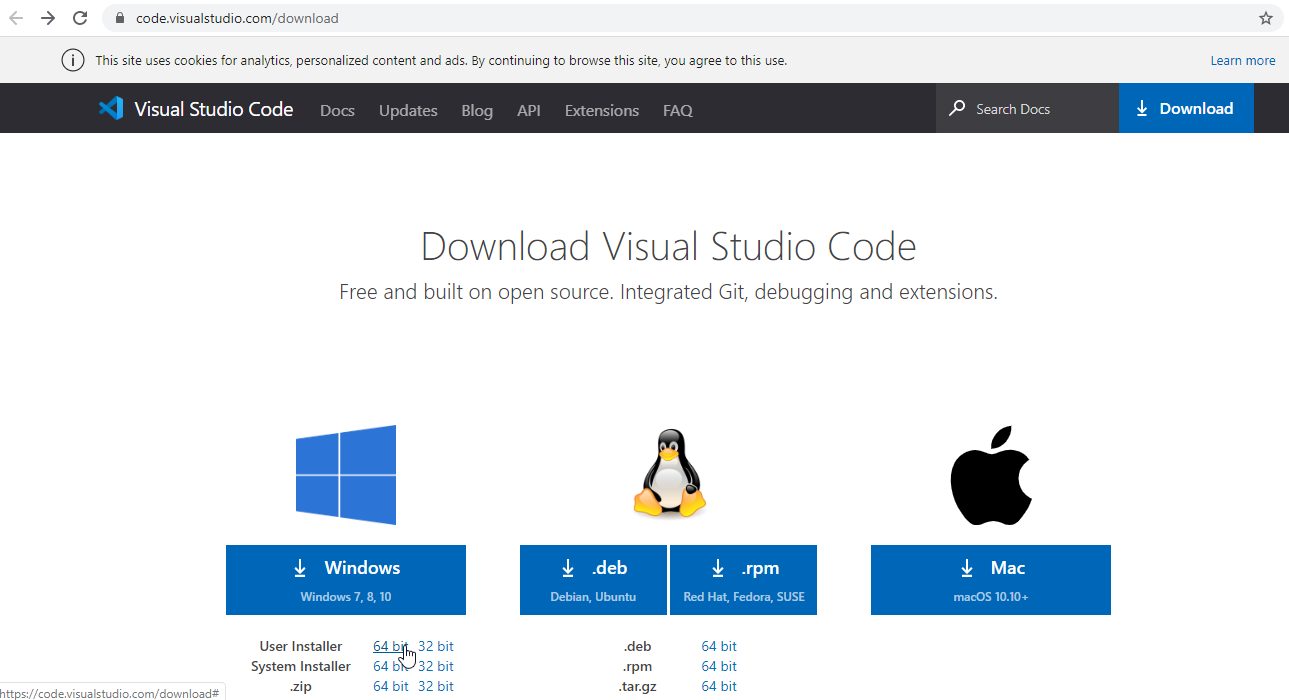
Task: Open the API navigation link
Action: (x=529, y=110)
